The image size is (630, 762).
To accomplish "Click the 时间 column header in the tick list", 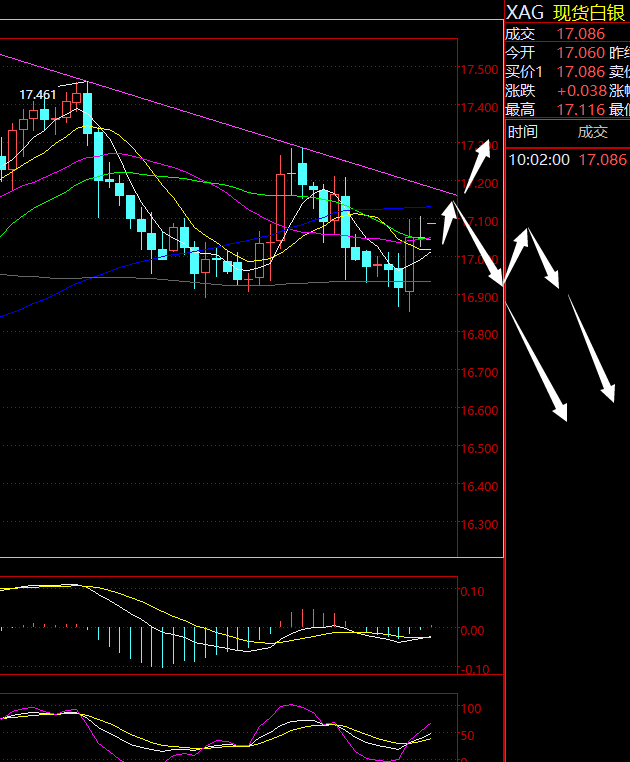I will 523,132.
